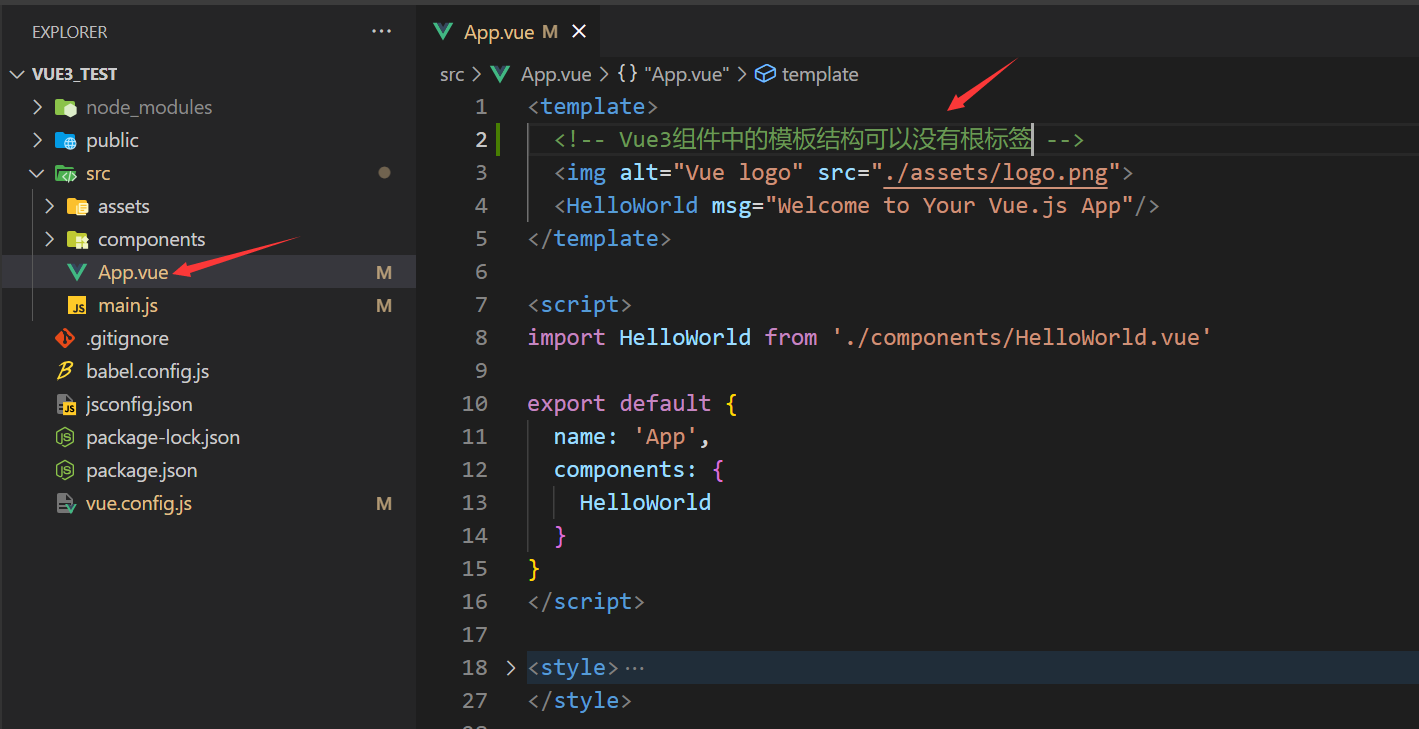This screenshot has width=1419, height=729.
Task: Click the file icon beside vue.config.js
Action: [65, 503]
